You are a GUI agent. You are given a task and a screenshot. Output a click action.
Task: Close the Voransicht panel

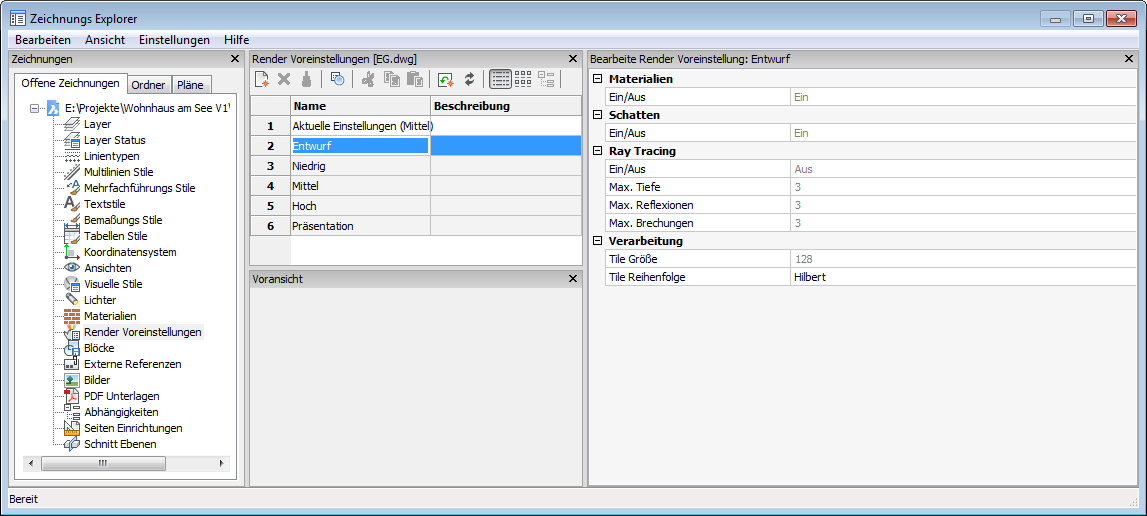click(573, 279)
